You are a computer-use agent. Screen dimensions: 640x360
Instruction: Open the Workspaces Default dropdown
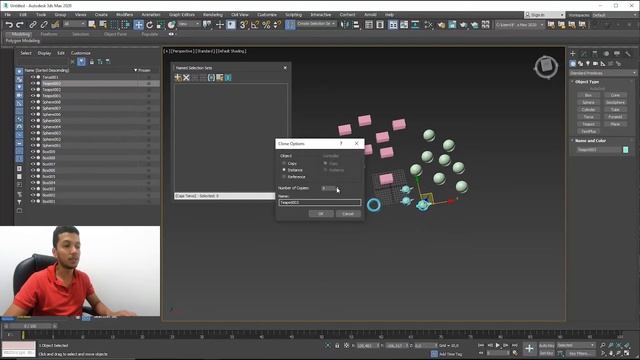point(614,15)
